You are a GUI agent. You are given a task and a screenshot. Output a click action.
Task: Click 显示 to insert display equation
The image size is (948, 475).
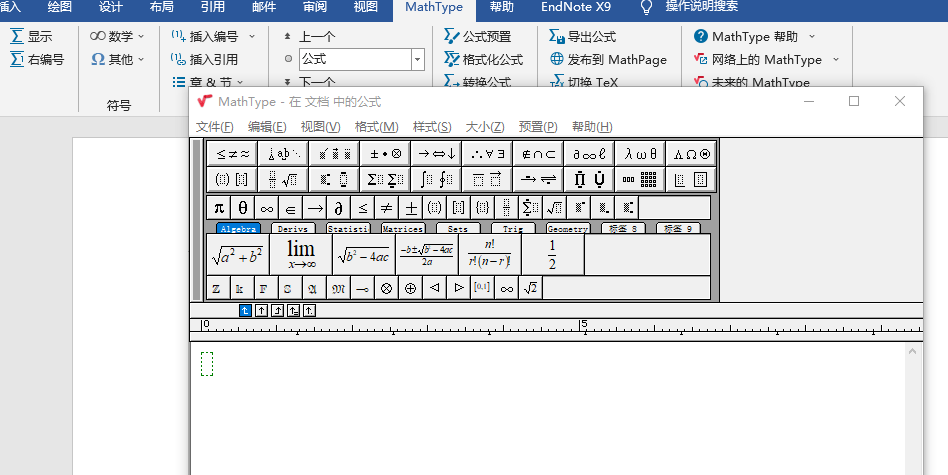pos(31,36)
